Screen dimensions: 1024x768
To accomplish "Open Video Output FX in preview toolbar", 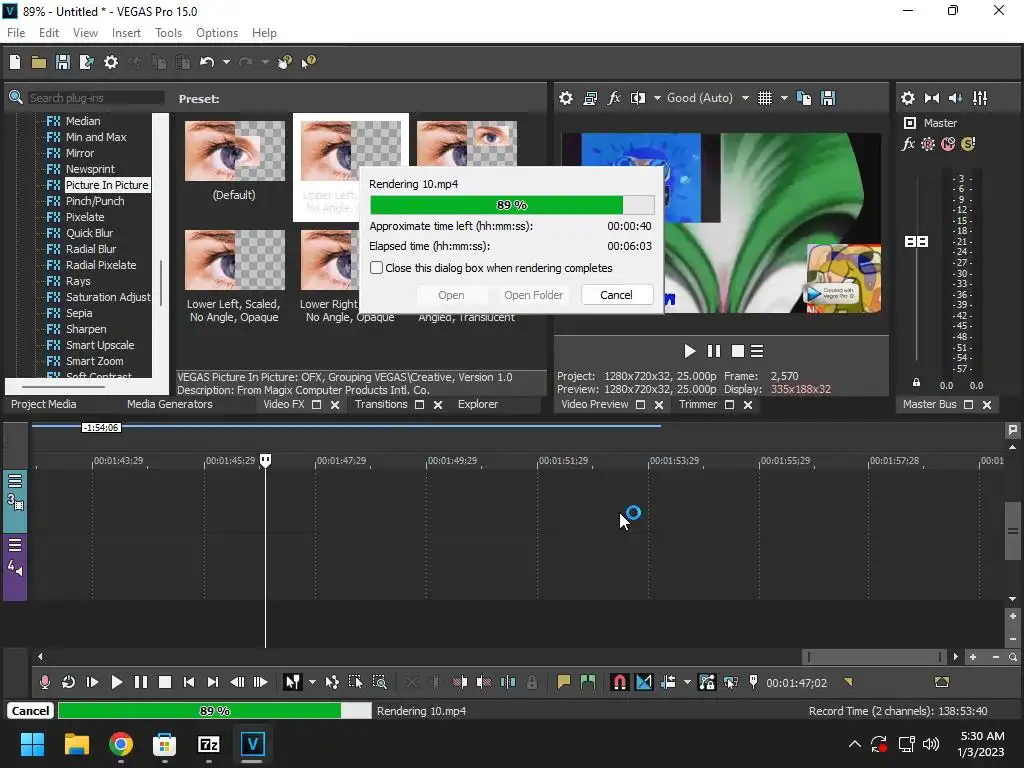I will pos(614,98).
